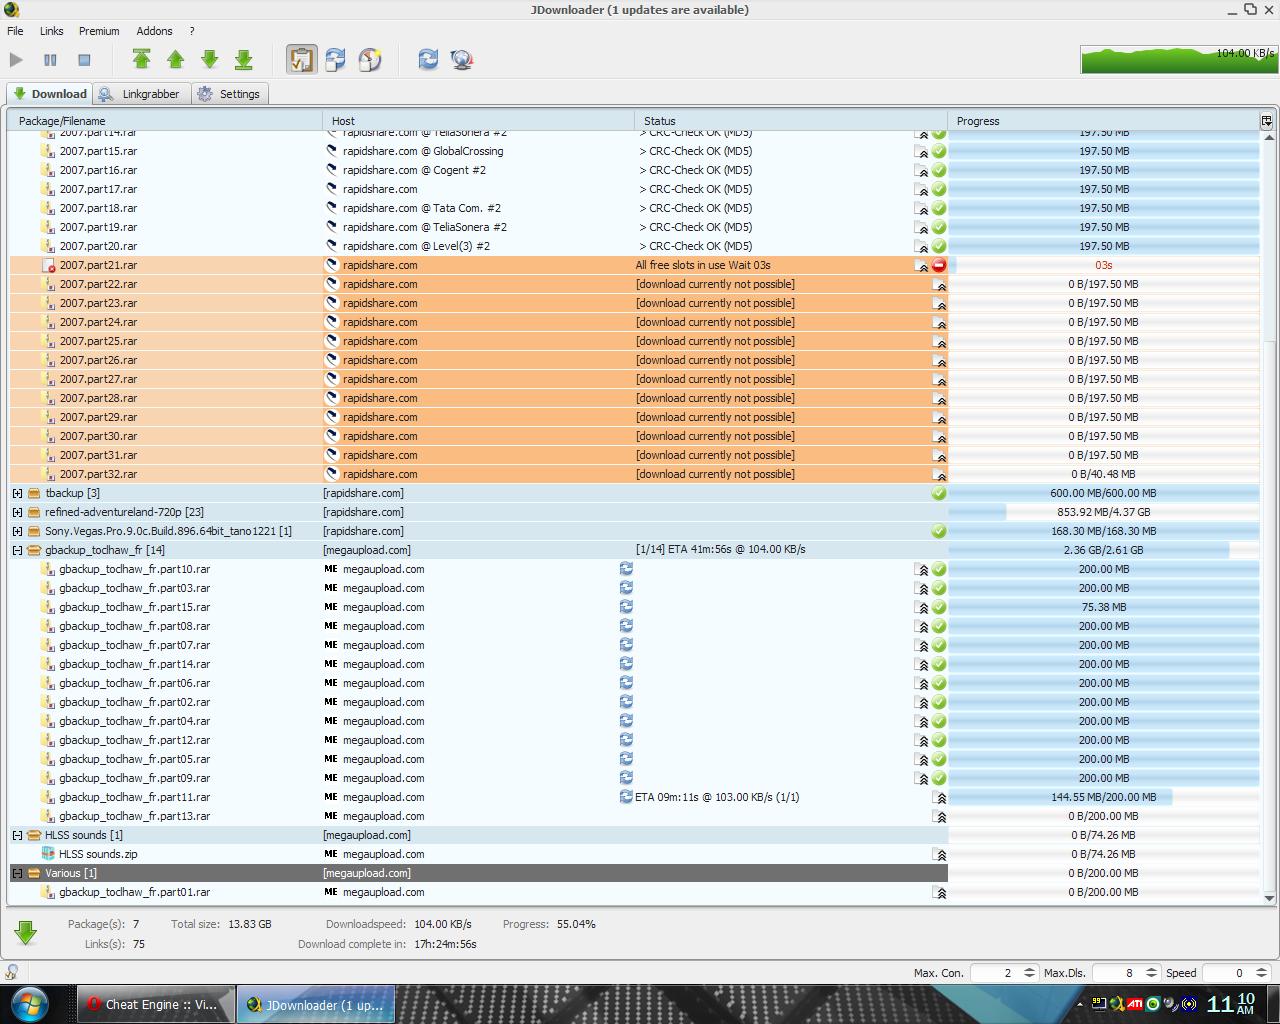This screenshot has width=1280, height=1024.
Task: Select the Download tab
Action: click(49, 94)
